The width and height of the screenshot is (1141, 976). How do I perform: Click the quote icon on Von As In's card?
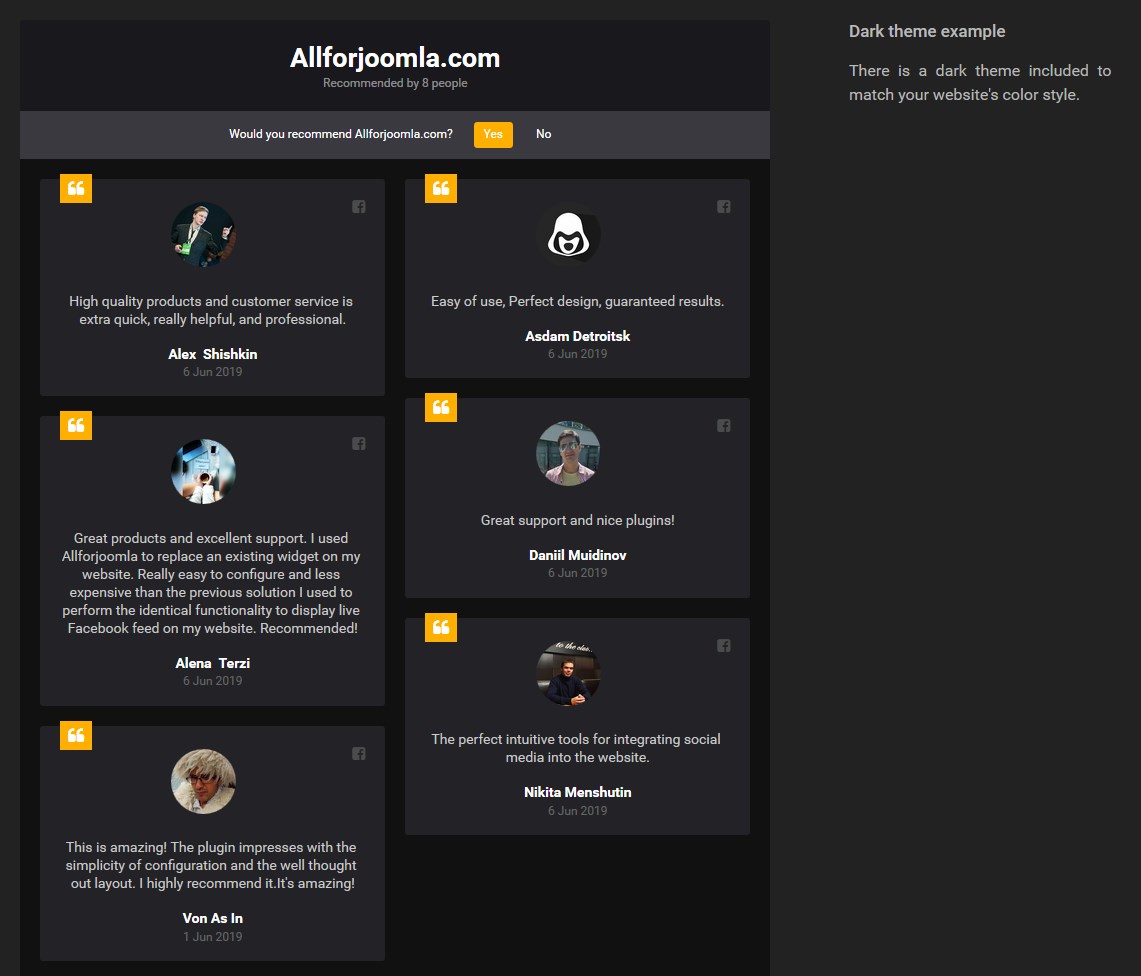[x=76, y=735]
